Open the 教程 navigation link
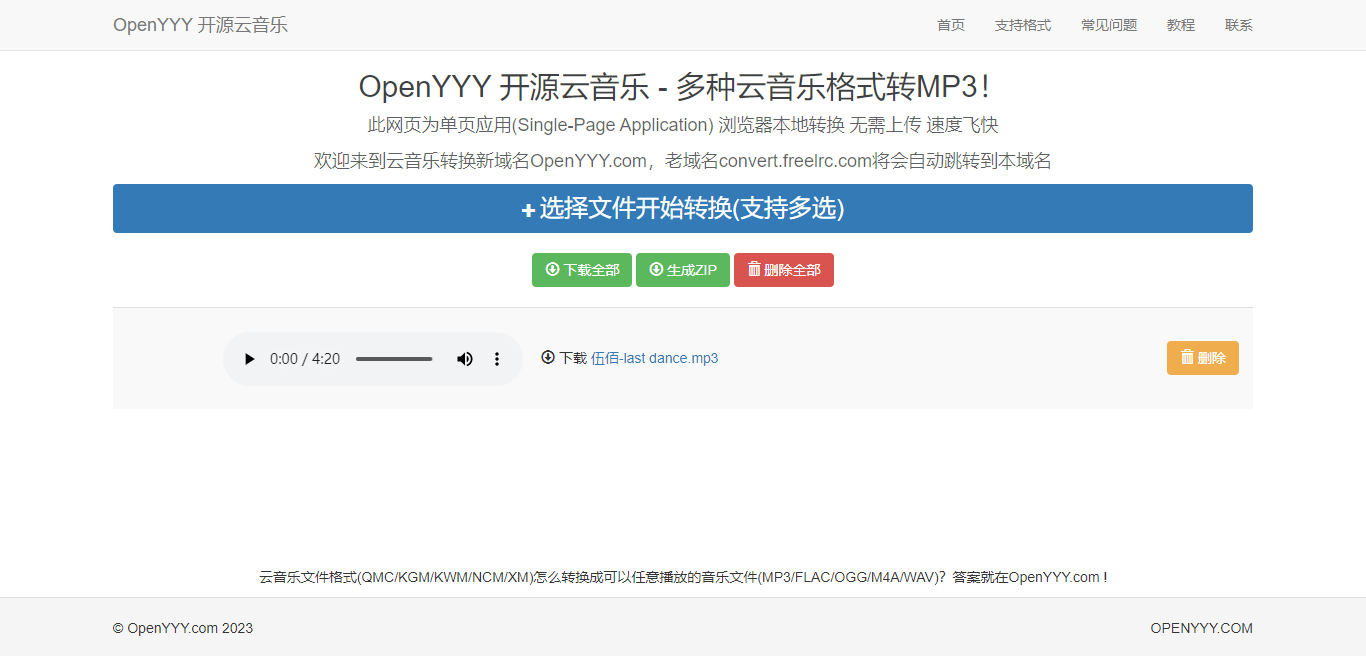This screenshot has height=656, width=1366. [1181, 25]
